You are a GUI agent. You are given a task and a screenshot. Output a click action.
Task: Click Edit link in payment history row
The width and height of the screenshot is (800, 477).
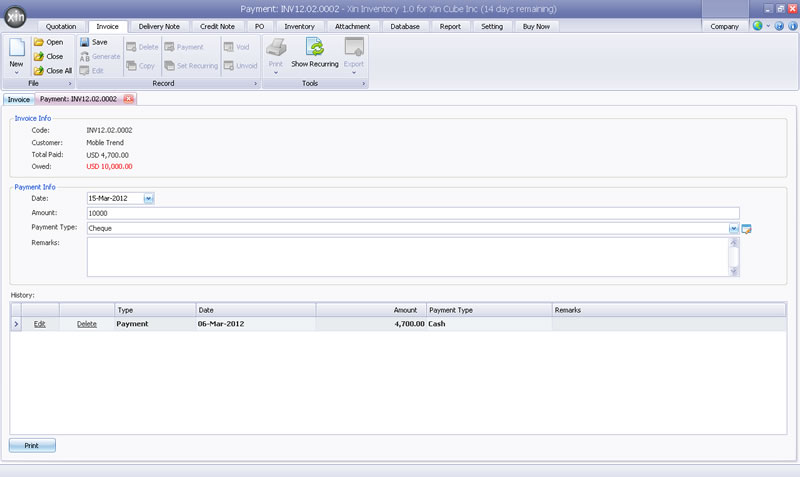tap(40, 324)
